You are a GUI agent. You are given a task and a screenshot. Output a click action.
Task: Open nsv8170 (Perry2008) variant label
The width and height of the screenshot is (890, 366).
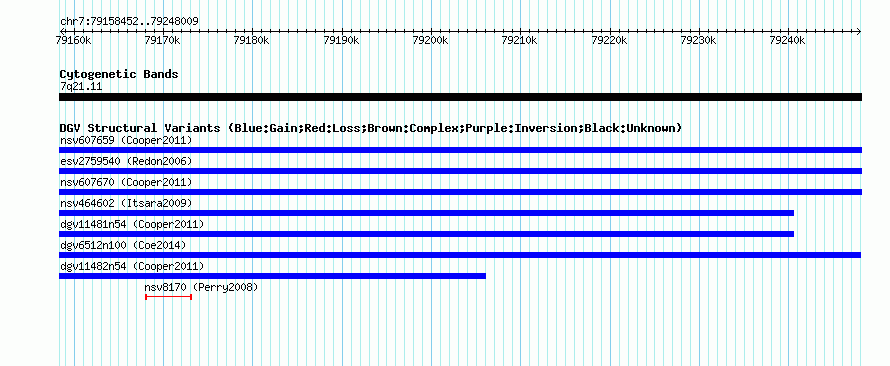[x=201, y=287]
